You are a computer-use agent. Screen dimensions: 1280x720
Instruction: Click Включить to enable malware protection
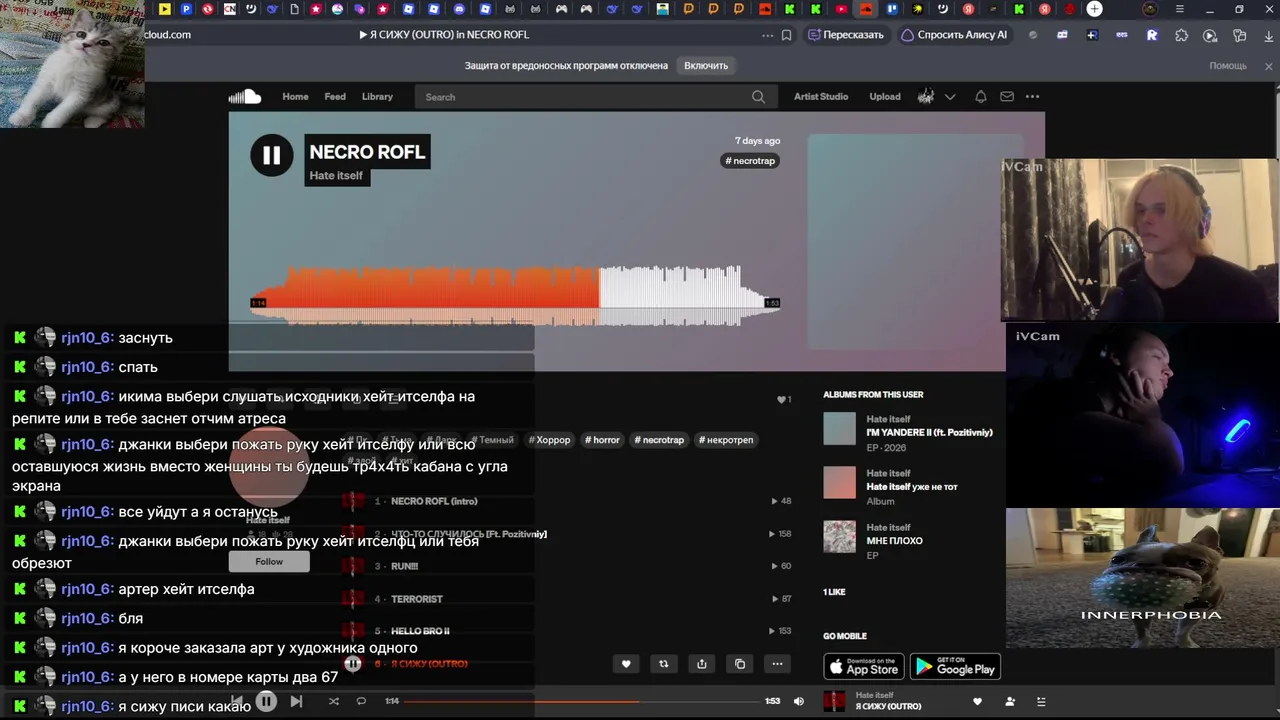click(706, 66)
